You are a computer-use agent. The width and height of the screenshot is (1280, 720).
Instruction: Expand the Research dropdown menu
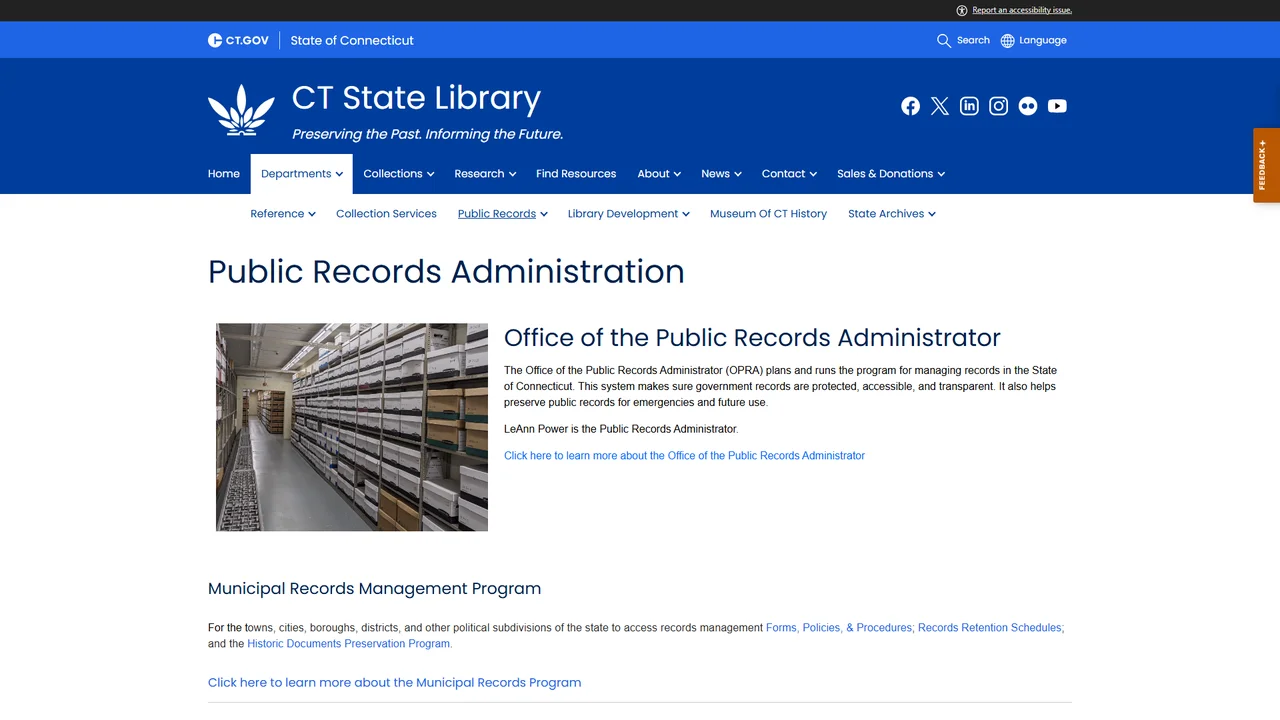485,174
